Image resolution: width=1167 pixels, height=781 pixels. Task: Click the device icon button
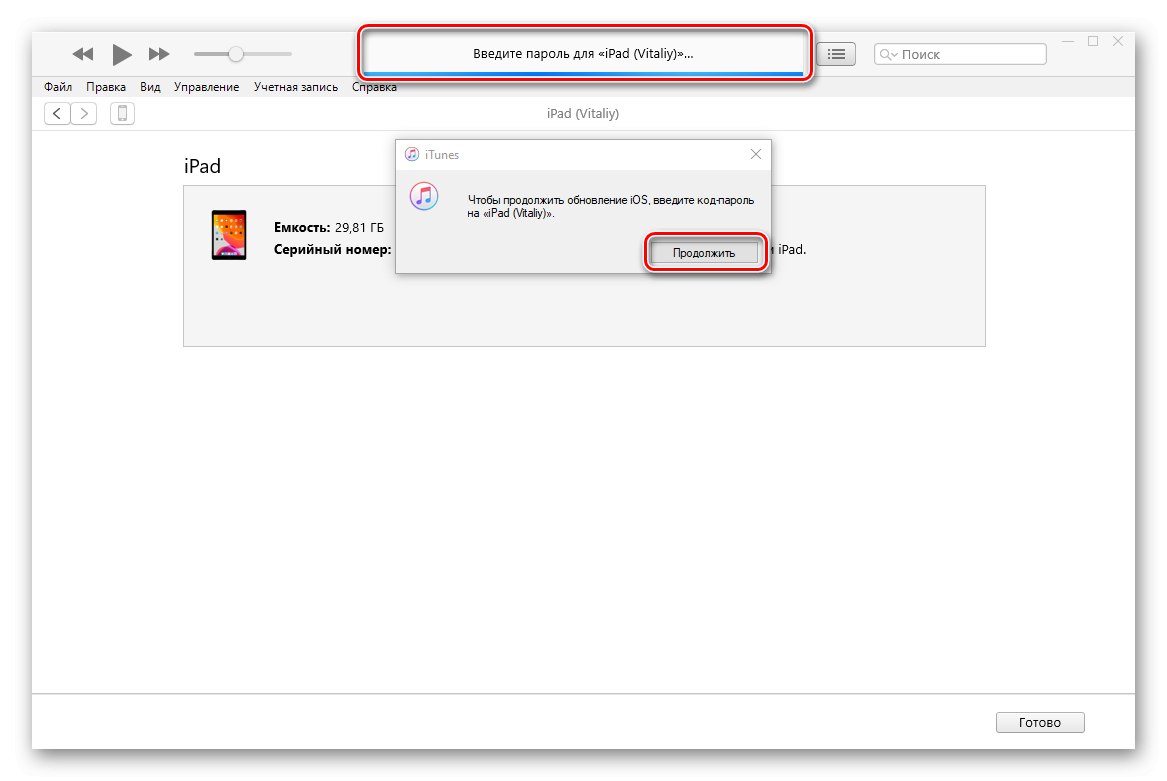(123, 113)
